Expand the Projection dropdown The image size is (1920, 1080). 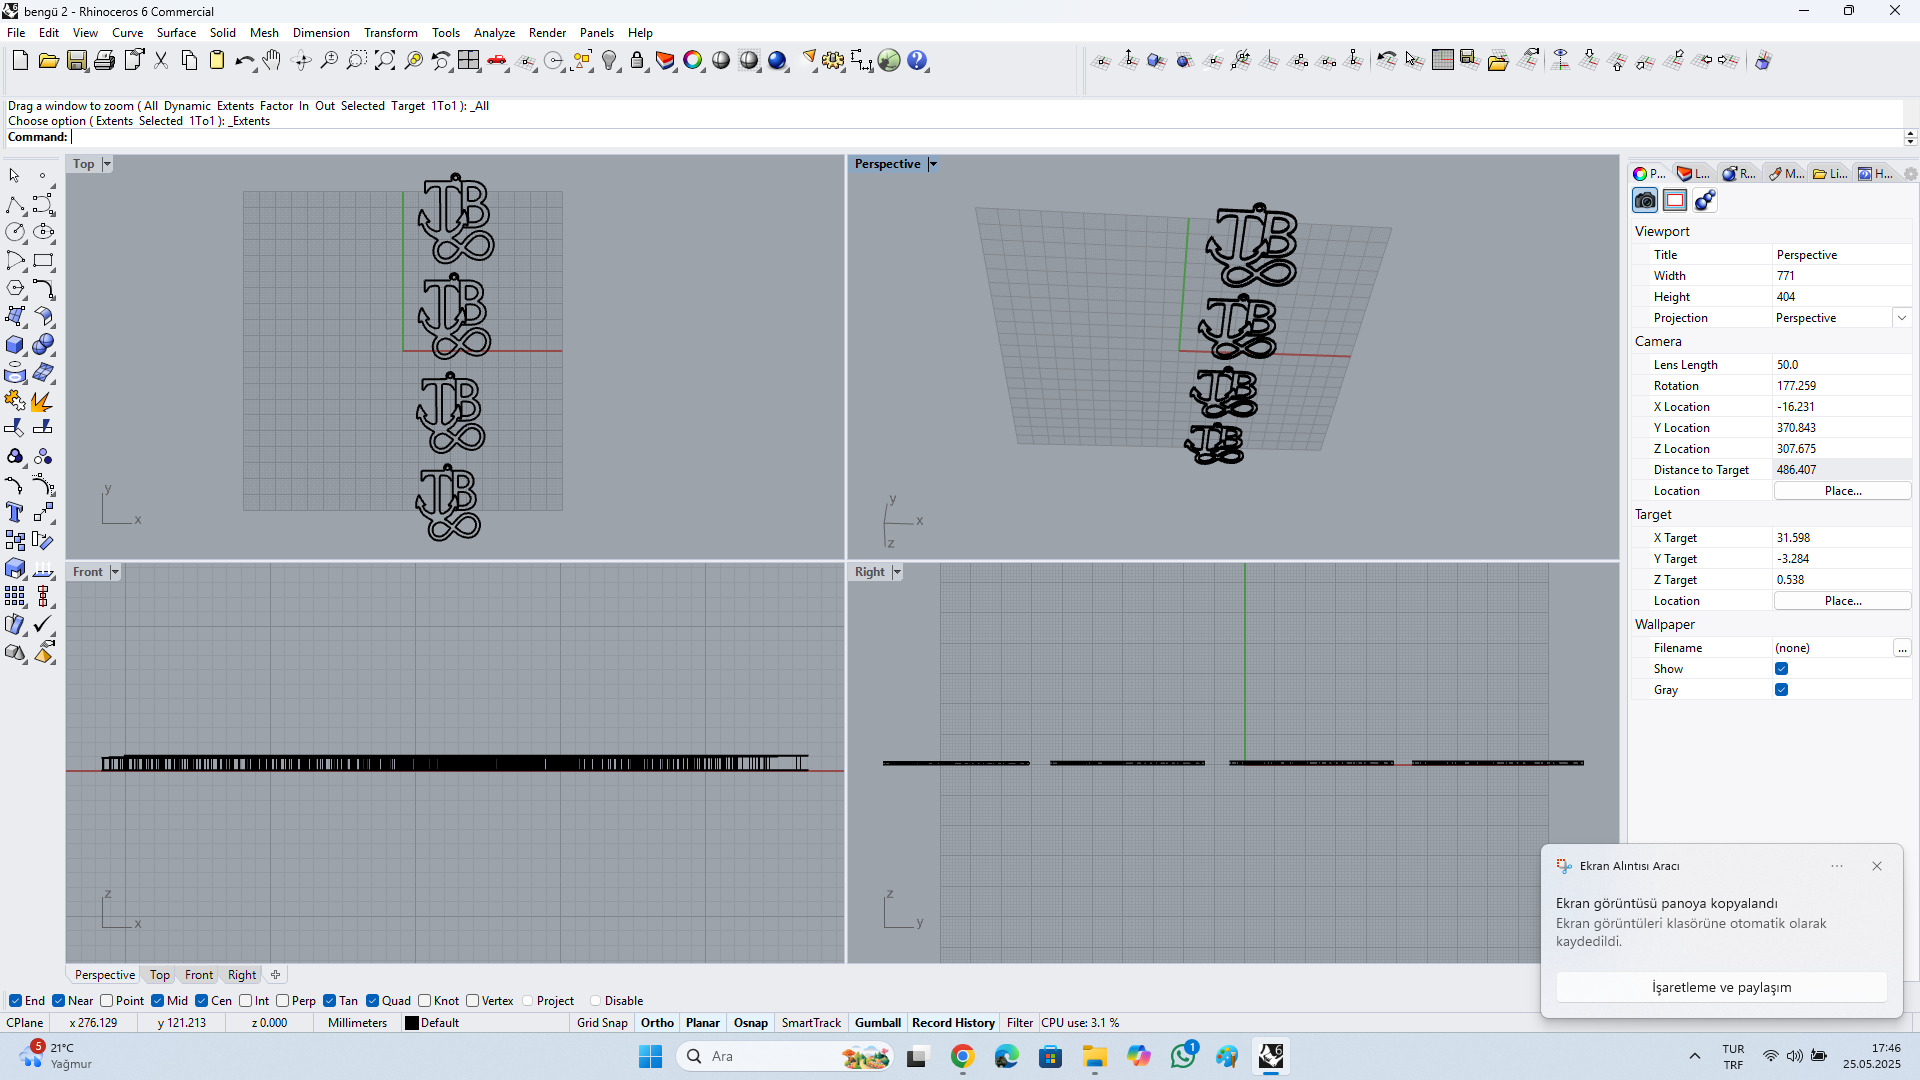[x=1901, y=318]
